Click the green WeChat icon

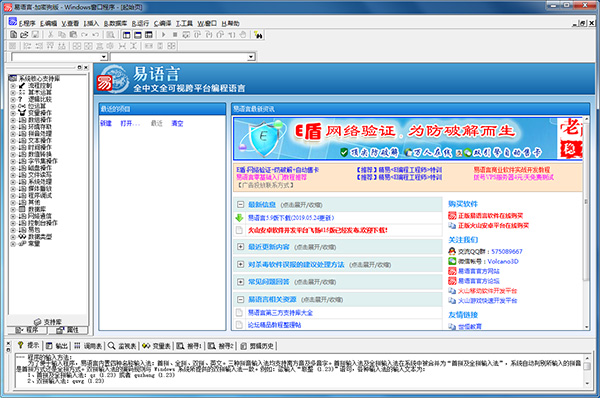coord(452,261)
